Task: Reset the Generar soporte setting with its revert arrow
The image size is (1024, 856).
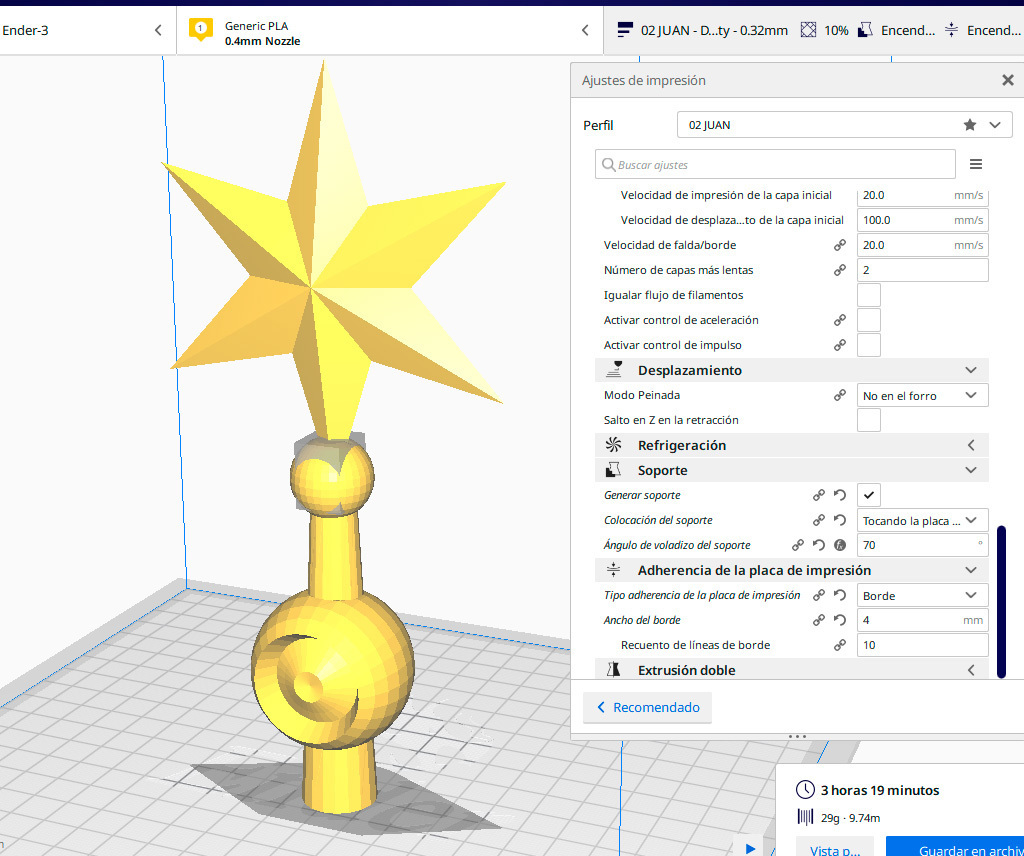Action: [840, 495]
